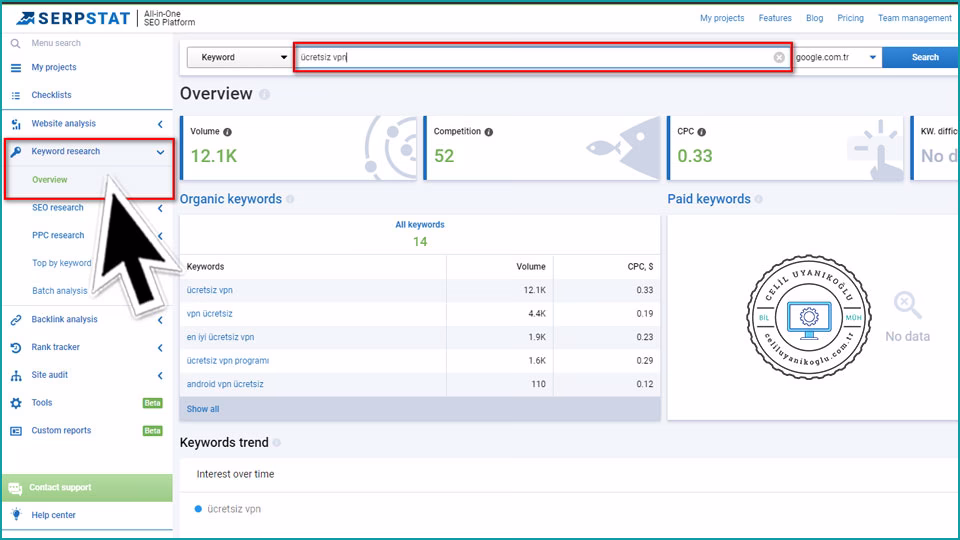Open the Keyword type dropdown
Screen dimensions: 960x540
238,58
